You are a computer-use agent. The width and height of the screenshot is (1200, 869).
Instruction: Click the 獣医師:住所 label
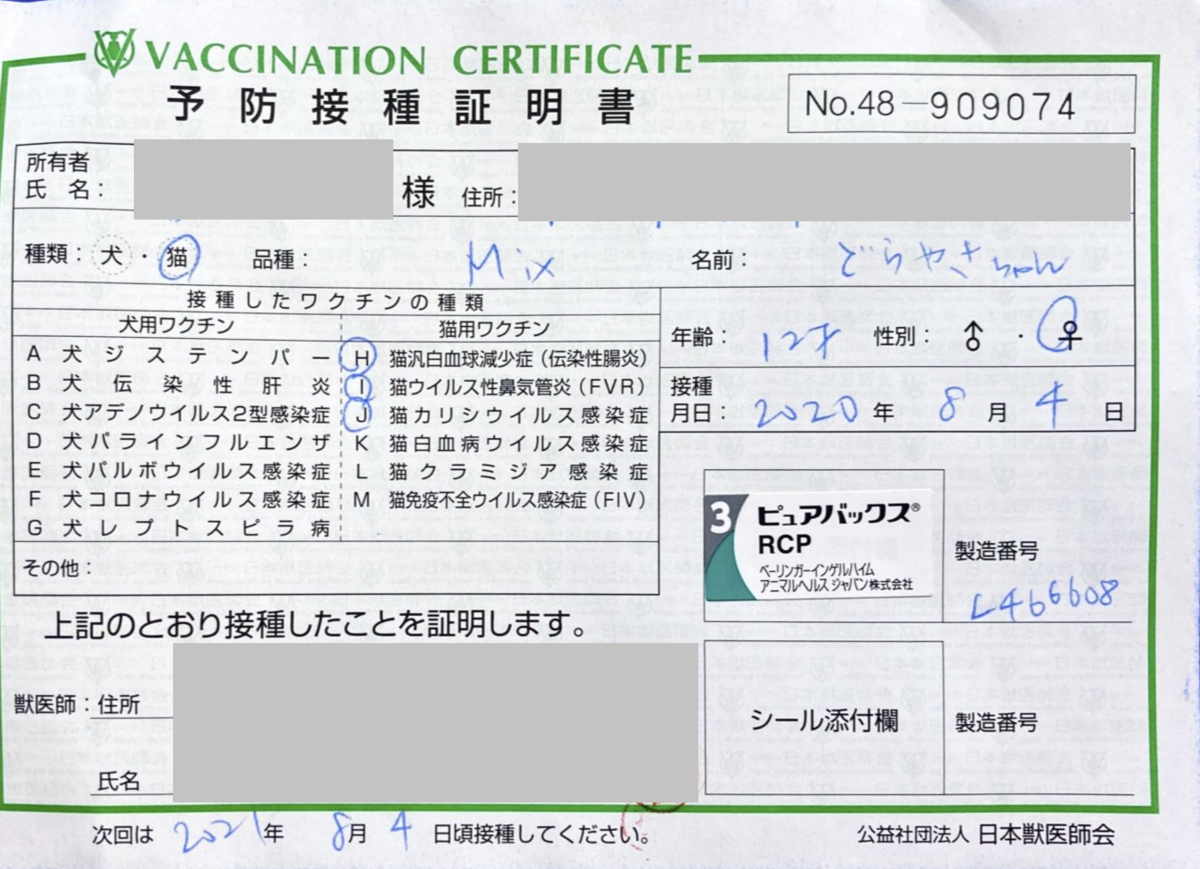(x=77, y=704)
